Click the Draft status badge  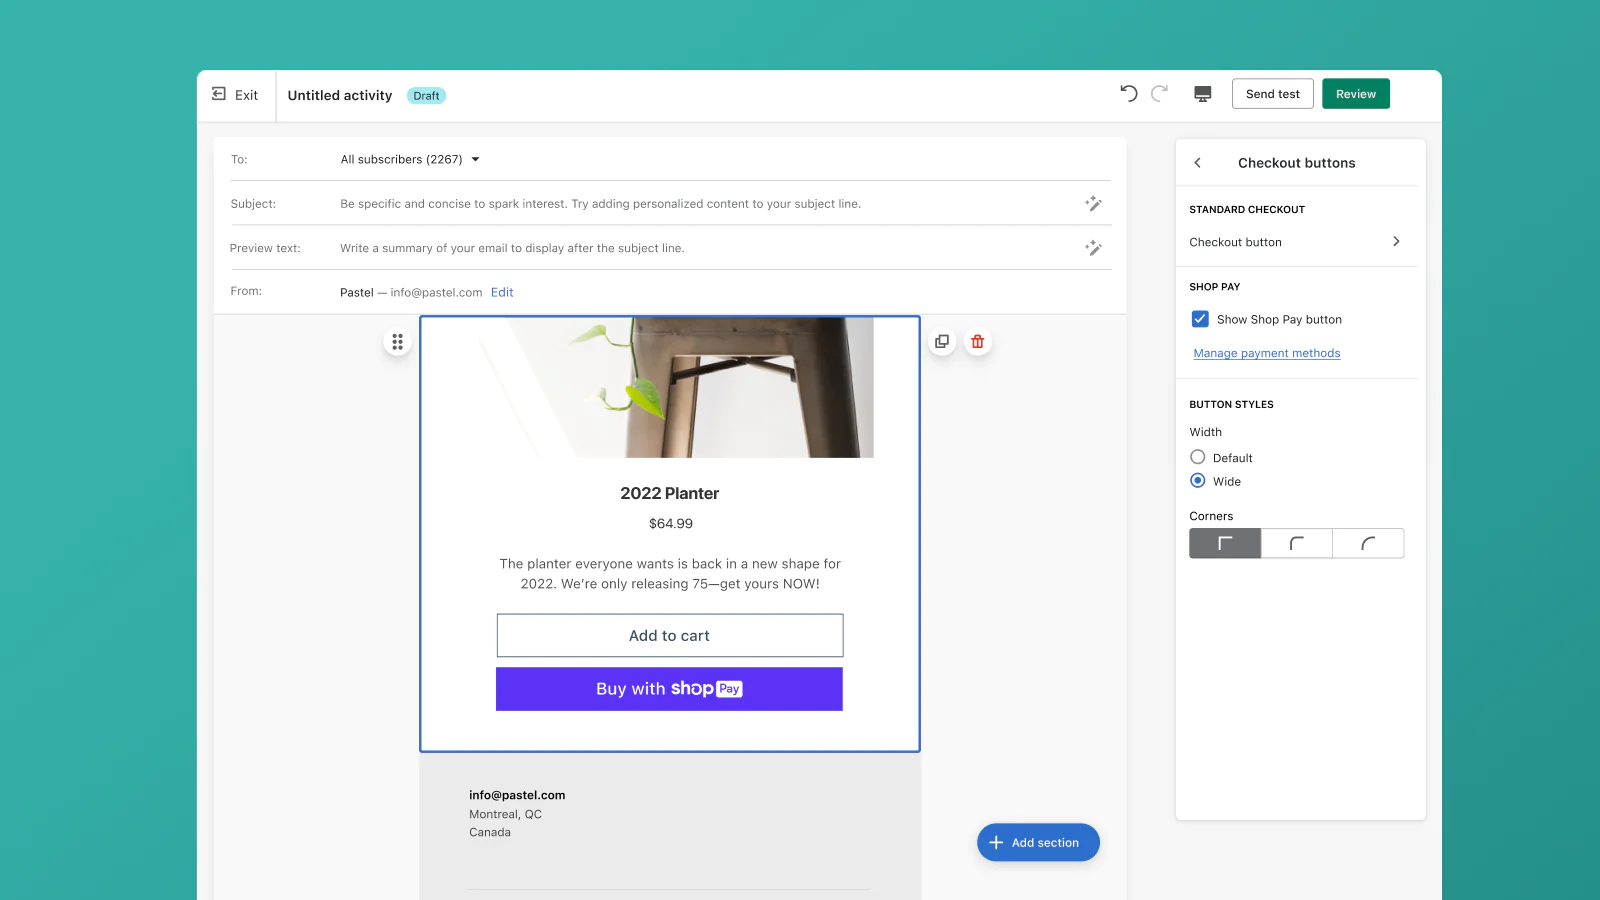pyautogui.click(x=426, y=96)
